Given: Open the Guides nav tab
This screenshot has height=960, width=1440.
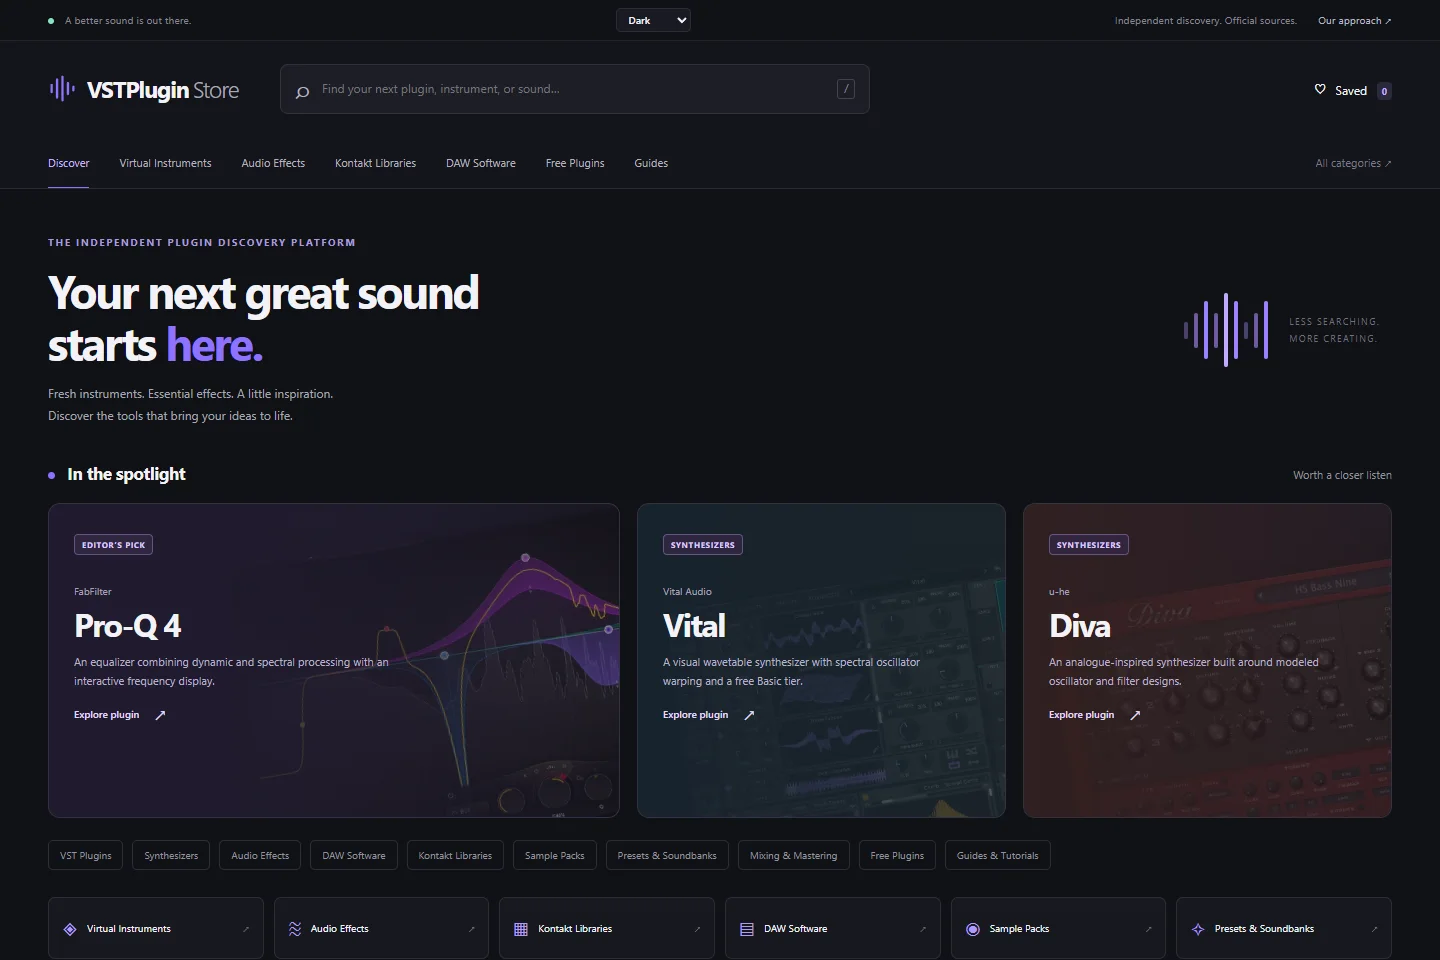Looking at the screenshot, I should [x=651, y=163].
